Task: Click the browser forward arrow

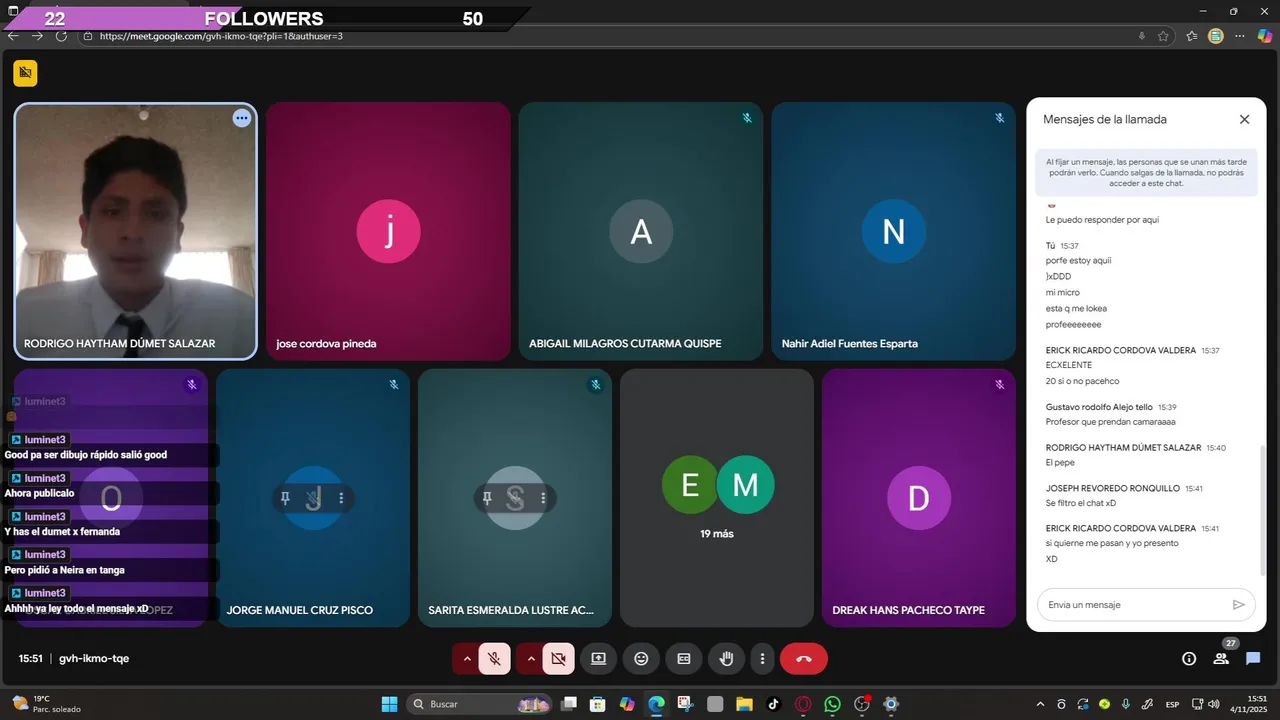Action: click(37, 36)
